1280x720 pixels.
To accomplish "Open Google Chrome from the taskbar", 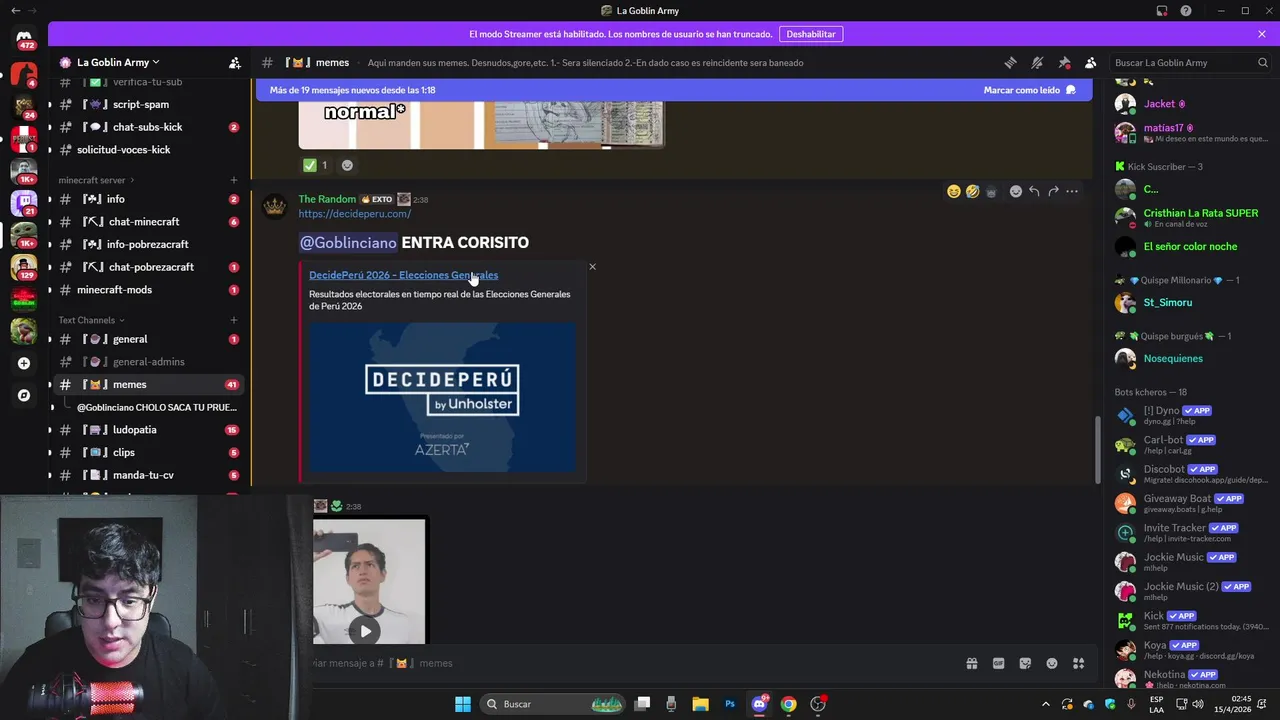I will tap(789, 704).
